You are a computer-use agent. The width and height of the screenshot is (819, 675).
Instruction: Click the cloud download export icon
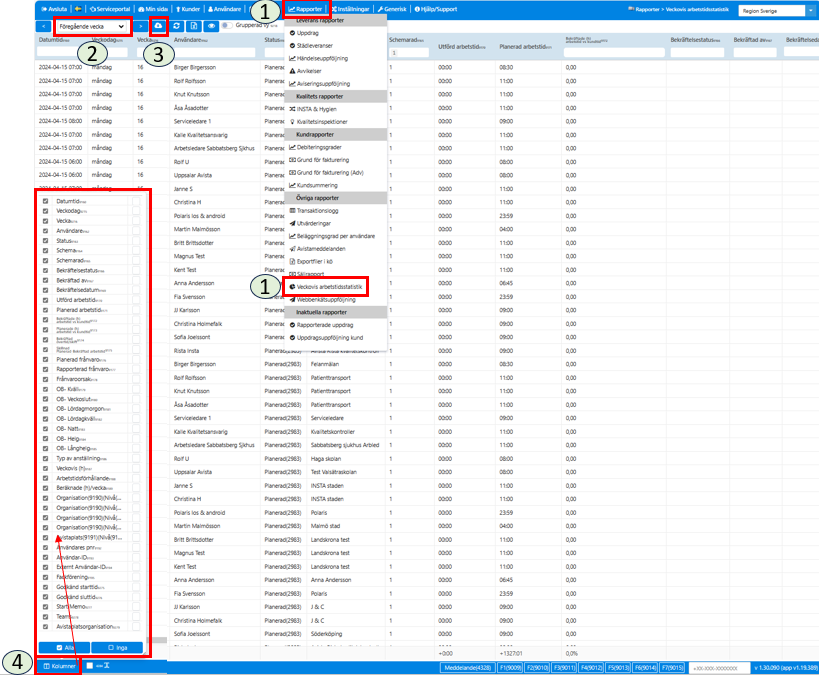click(158, 26)
